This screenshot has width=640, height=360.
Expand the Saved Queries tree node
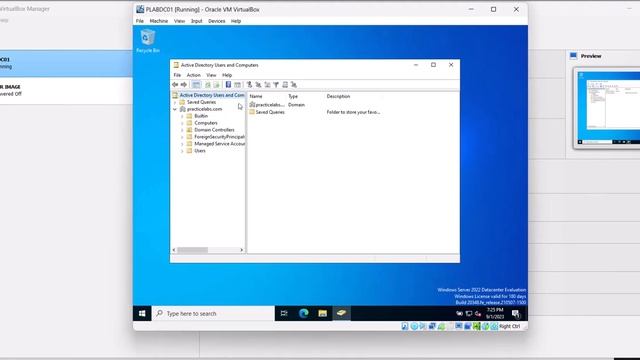point(175,102)
